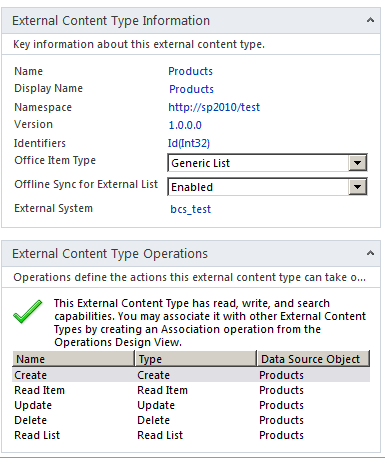Viewport: 385px width, 458px height.
Task: Click the 'Namespace' label
Action: pyautogui.click(x=43, y=107)
